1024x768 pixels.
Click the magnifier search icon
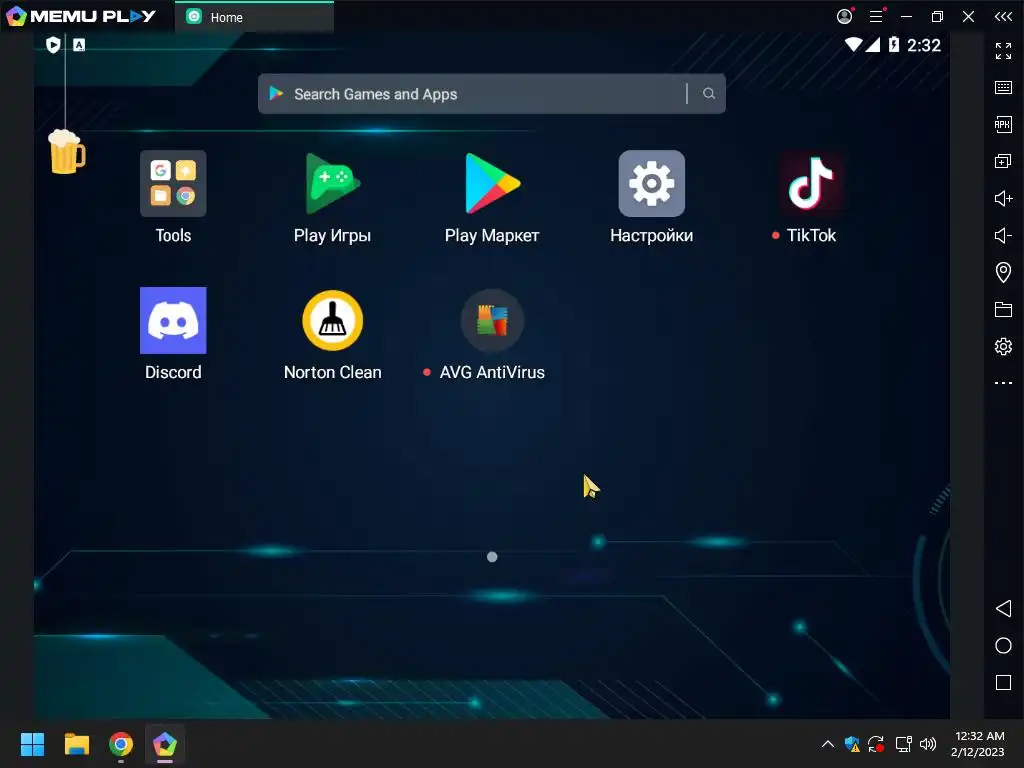[709, 93]
